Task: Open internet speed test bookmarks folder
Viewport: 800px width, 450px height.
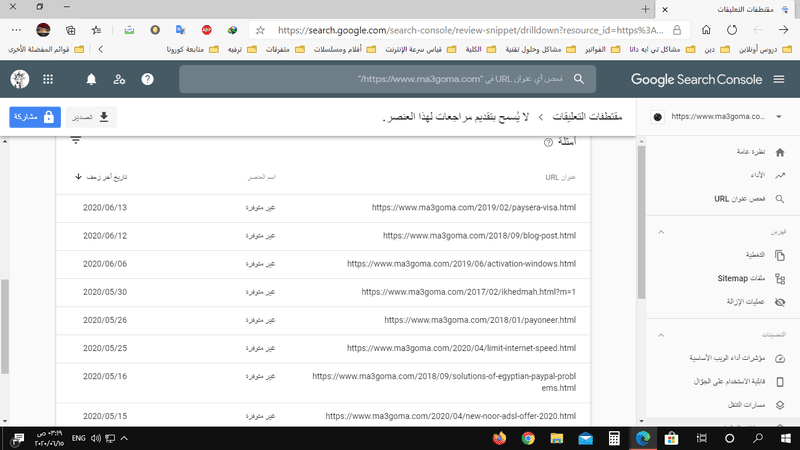Action: click(x=420, y=49)
